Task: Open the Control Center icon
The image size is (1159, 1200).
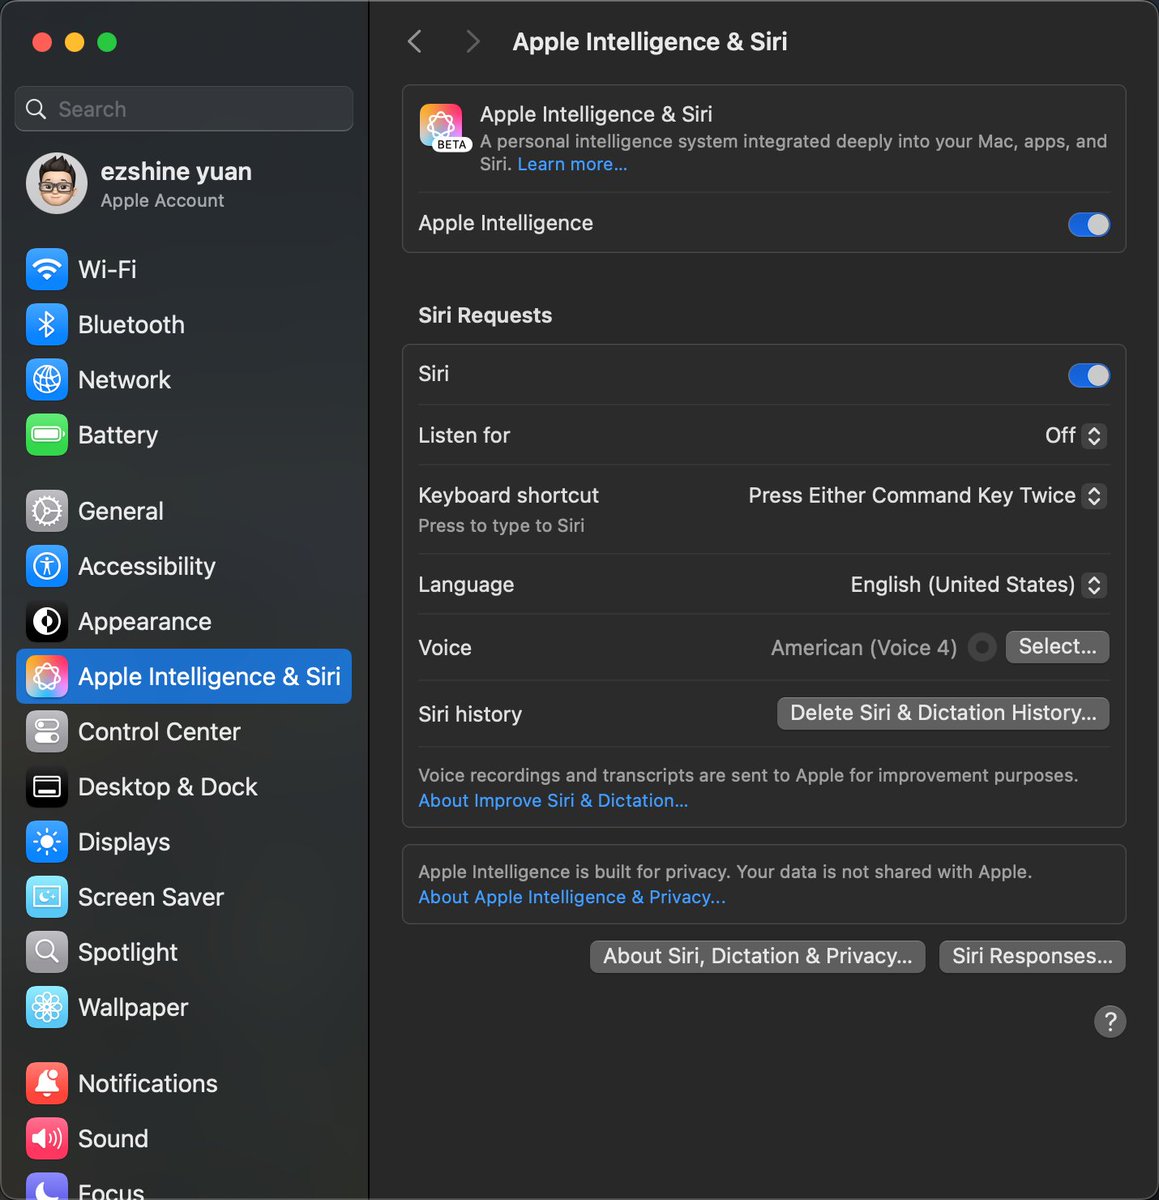Action: tap(47, 731)
